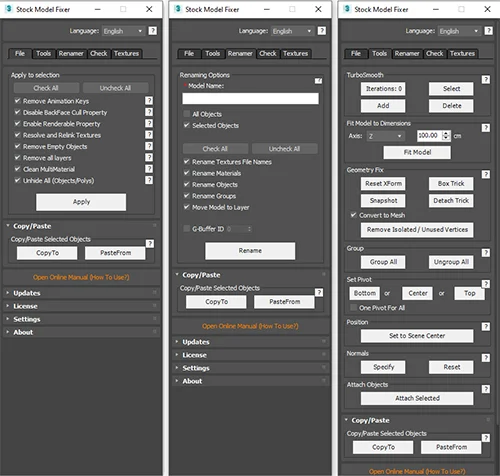Toggle Convert to Mesh checkbox
This screenshot has width=500, height=476.
pyautogui.click(x=354, y=215)
